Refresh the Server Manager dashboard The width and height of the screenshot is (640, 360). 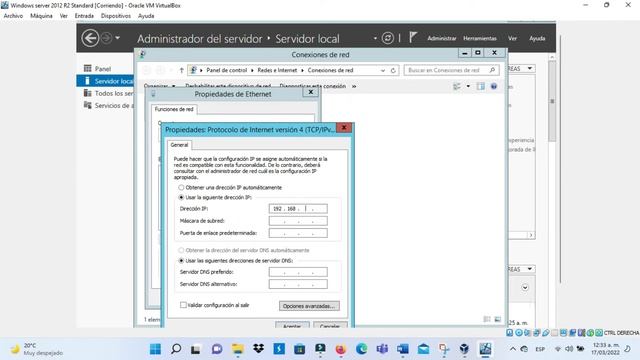click(387, 38)
